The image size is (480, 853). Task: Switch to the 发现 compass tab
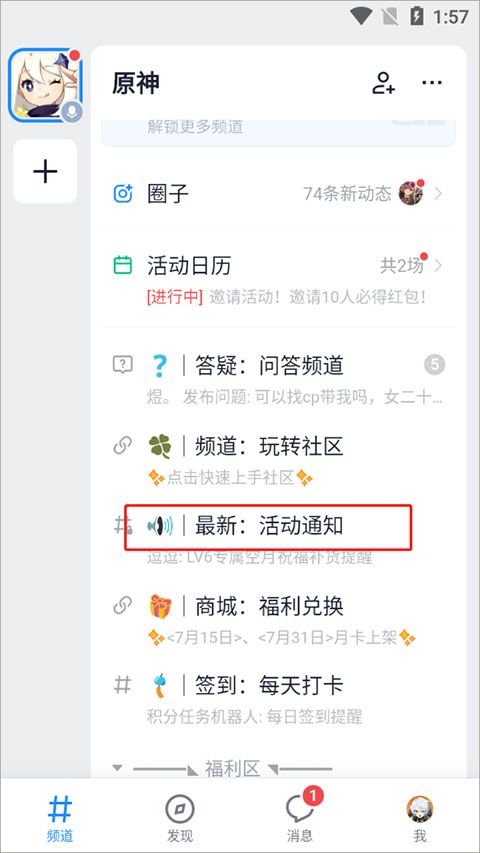(180, 818)
